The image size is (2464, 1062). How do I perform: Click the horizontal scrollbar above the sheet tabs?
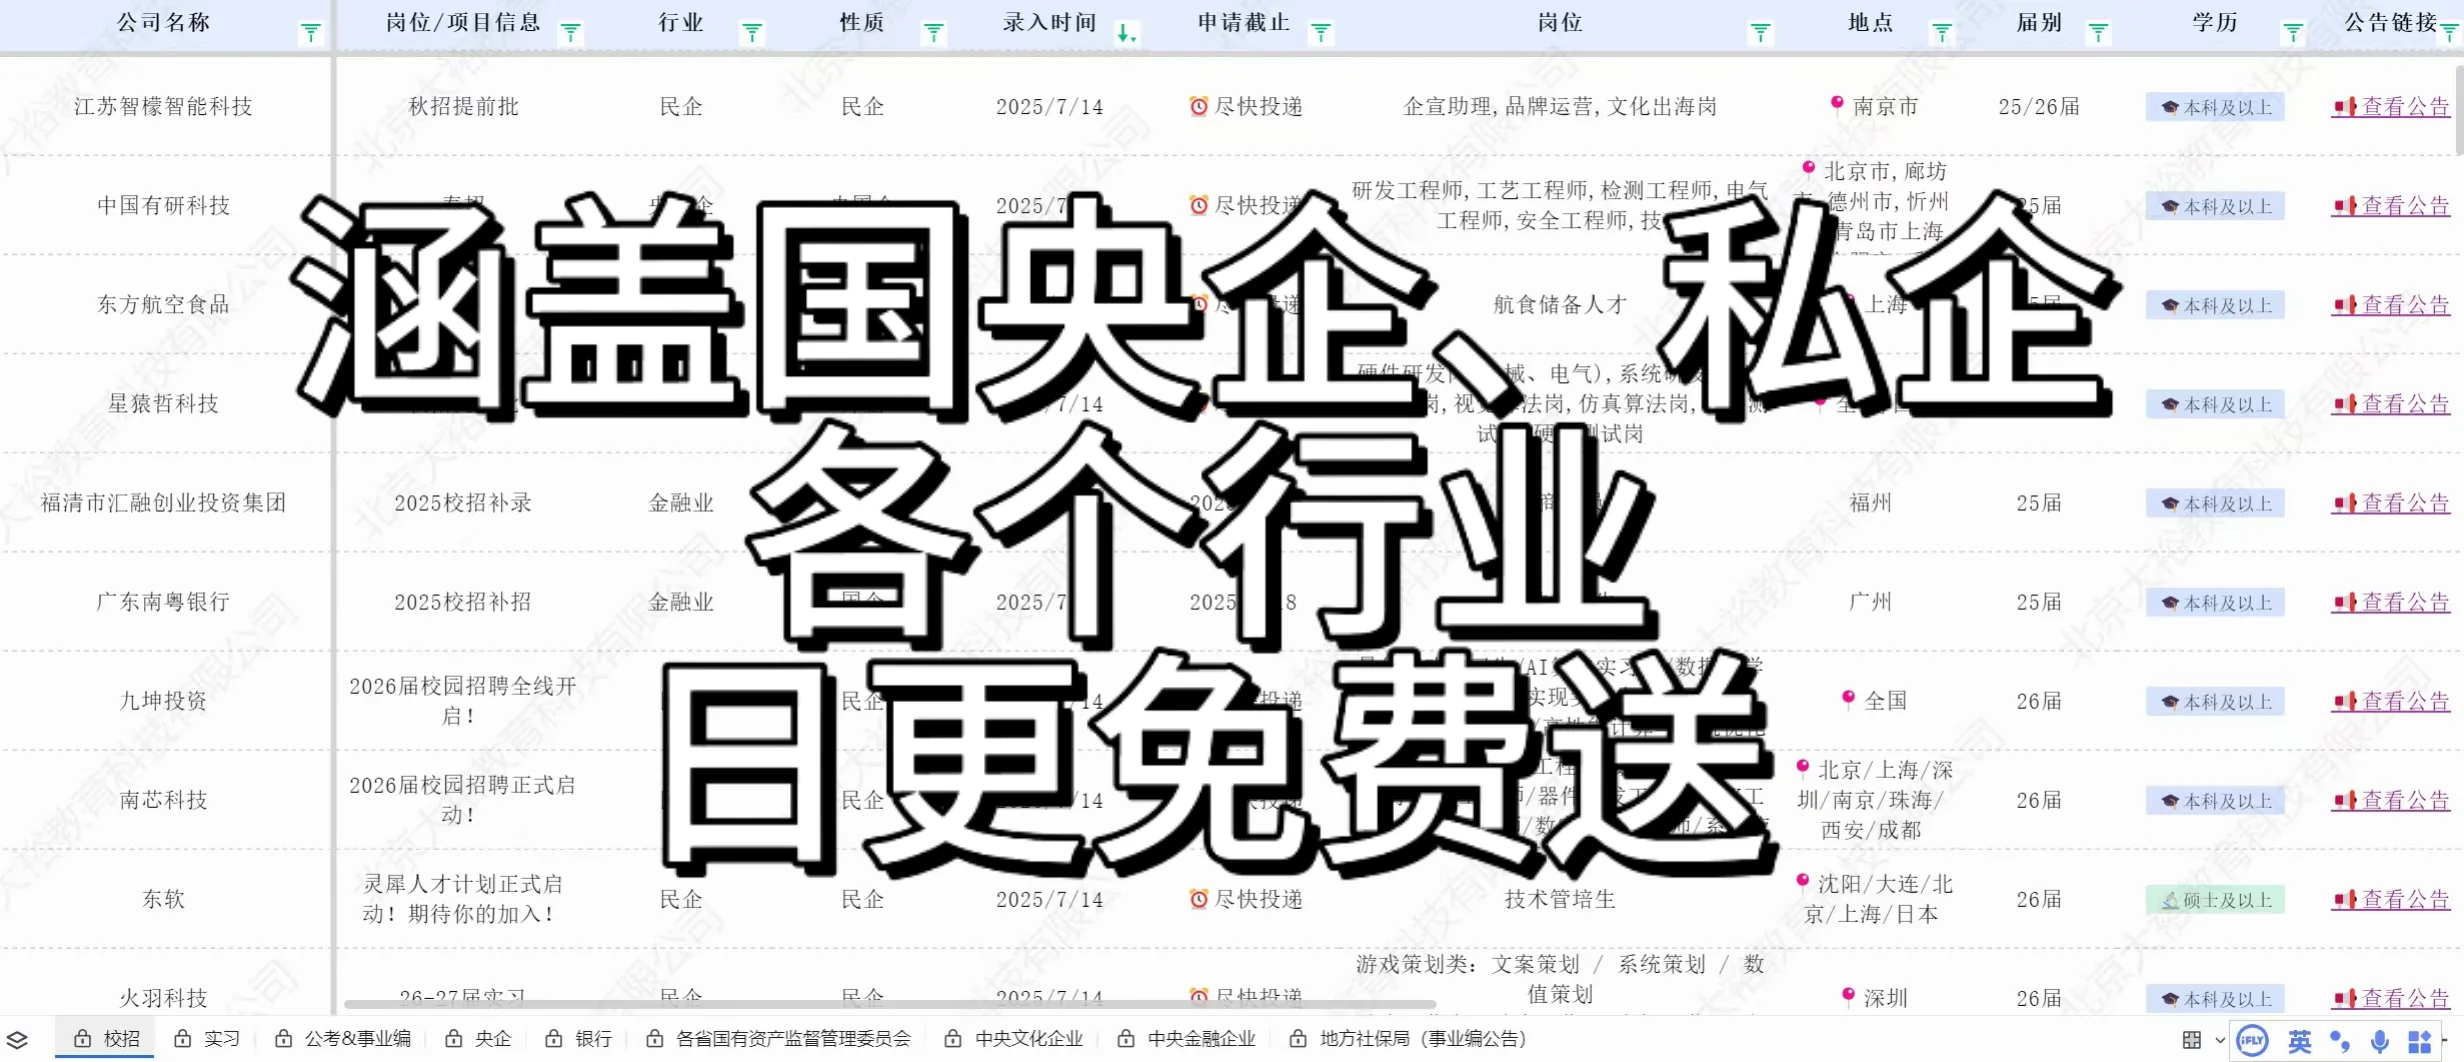(890, 1003)
